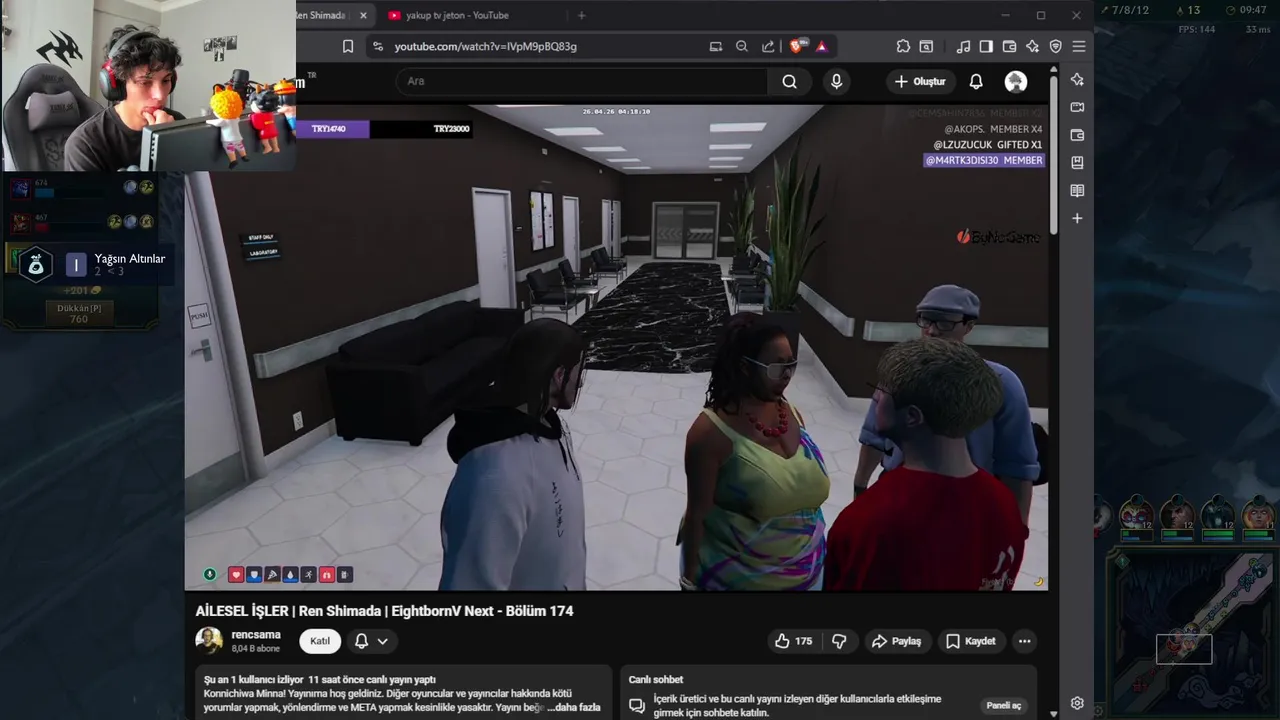The height and width of the screenshot is (720, 1280).
Task: Open wallet icon in sidebar panel
Action: click(1077, 135)
